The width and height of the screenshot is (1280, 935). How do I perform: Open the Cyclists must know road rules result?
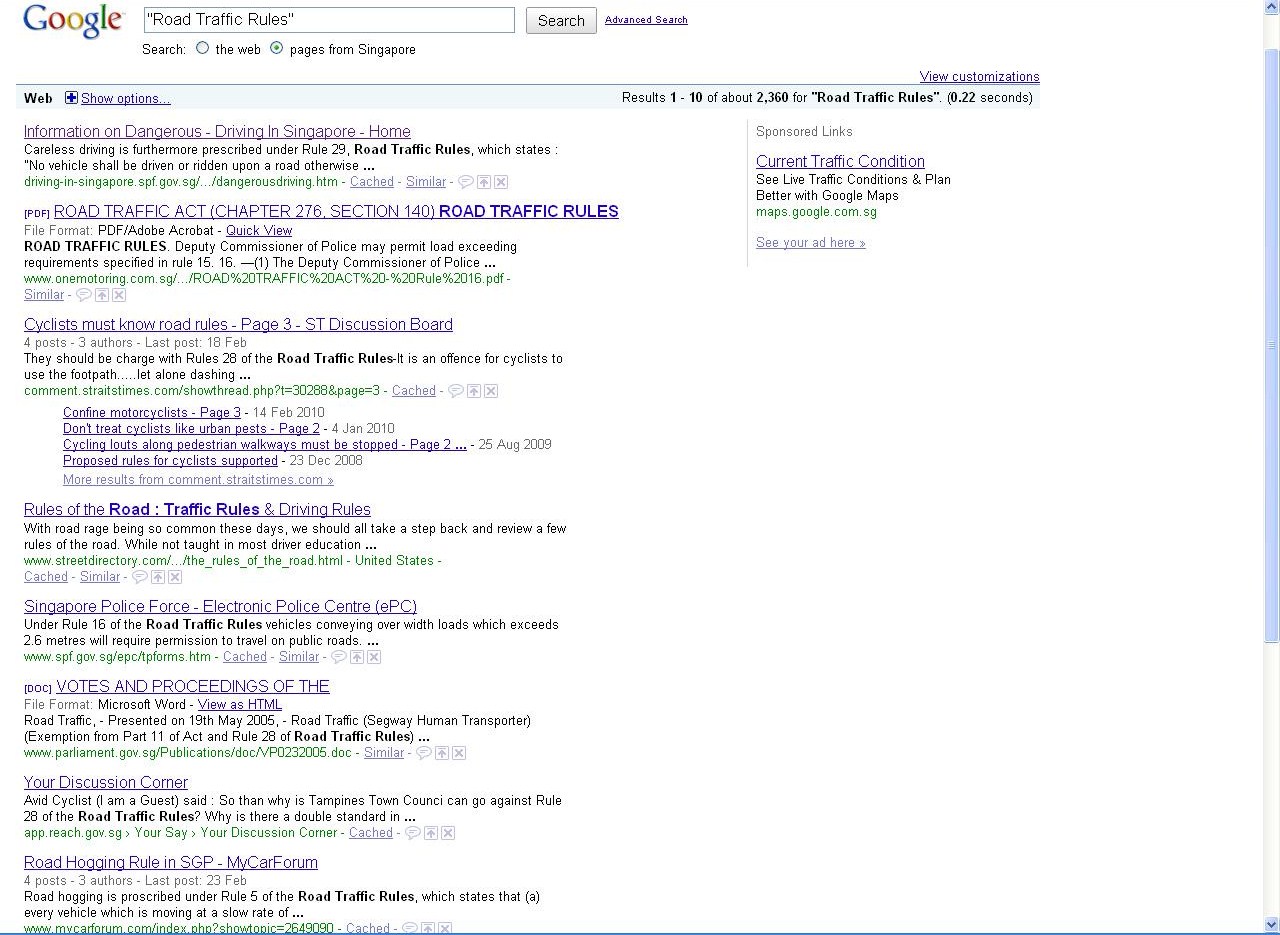(238, 324)
